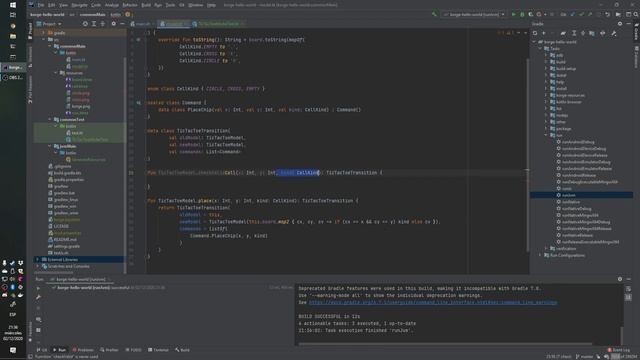Expand Scratches and Consoles node

tap(38, 266)
